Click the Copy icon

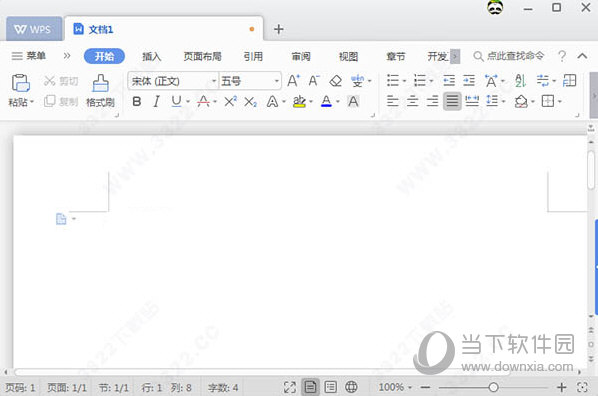pos(50,101)
